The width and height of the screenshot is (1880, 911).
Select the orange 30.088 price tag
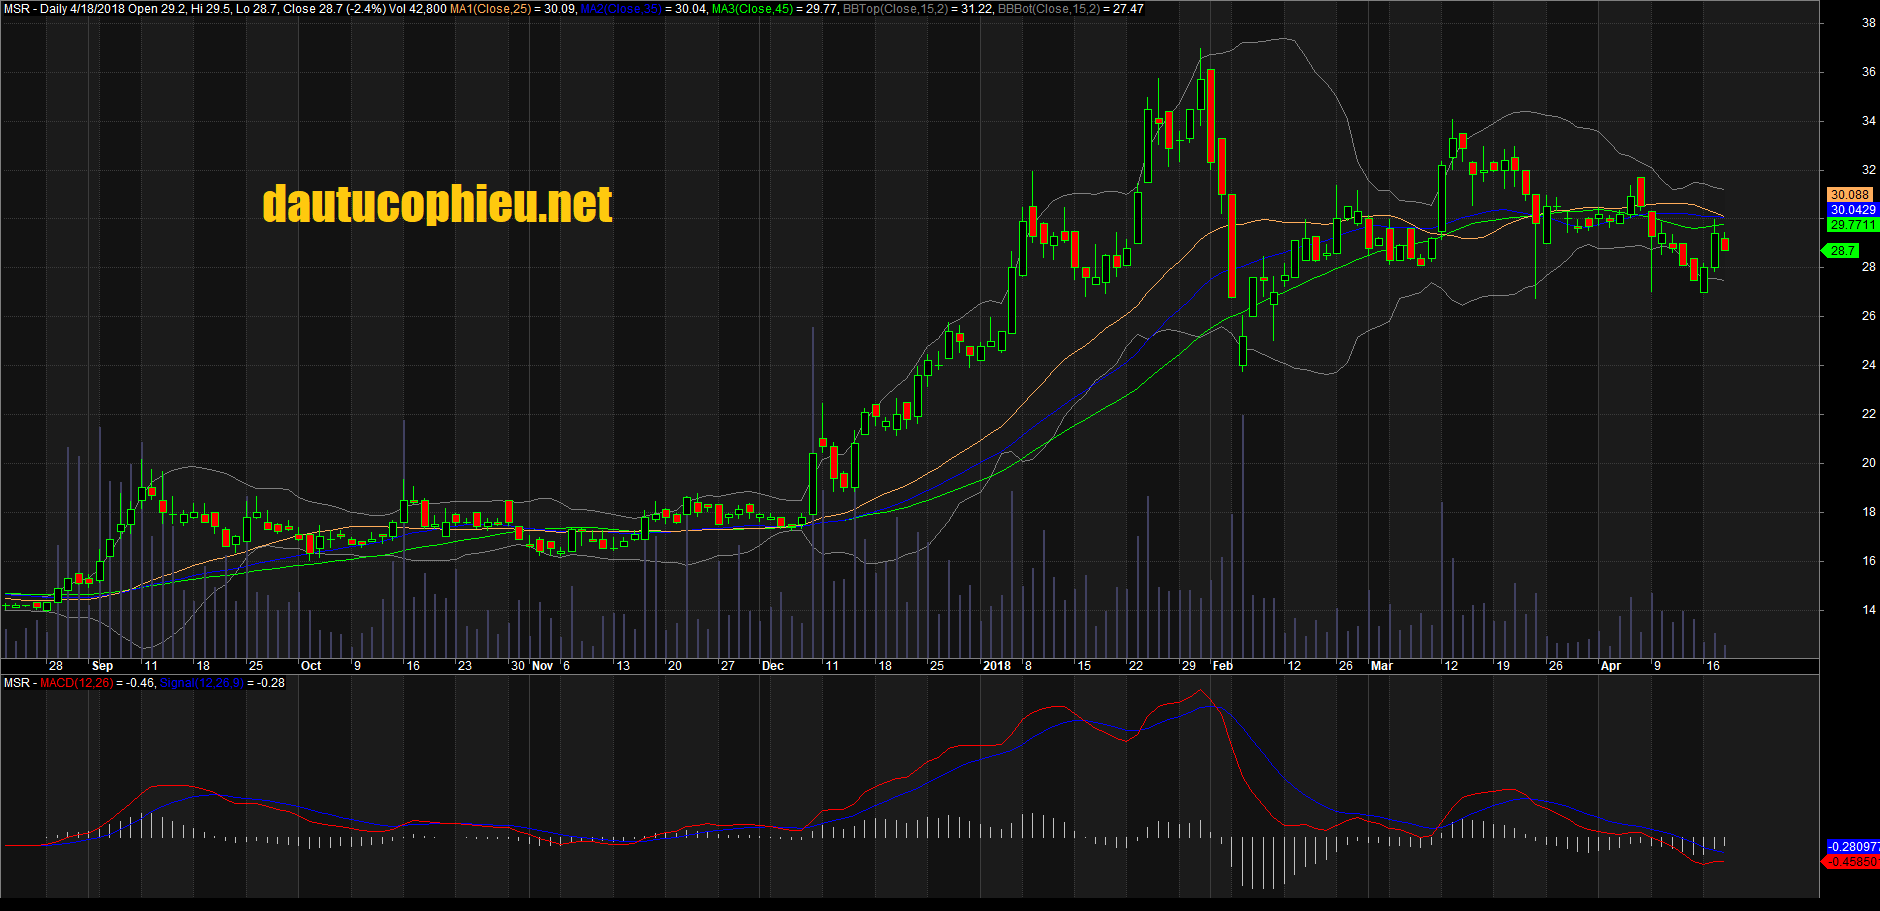tap(1849, 195)
